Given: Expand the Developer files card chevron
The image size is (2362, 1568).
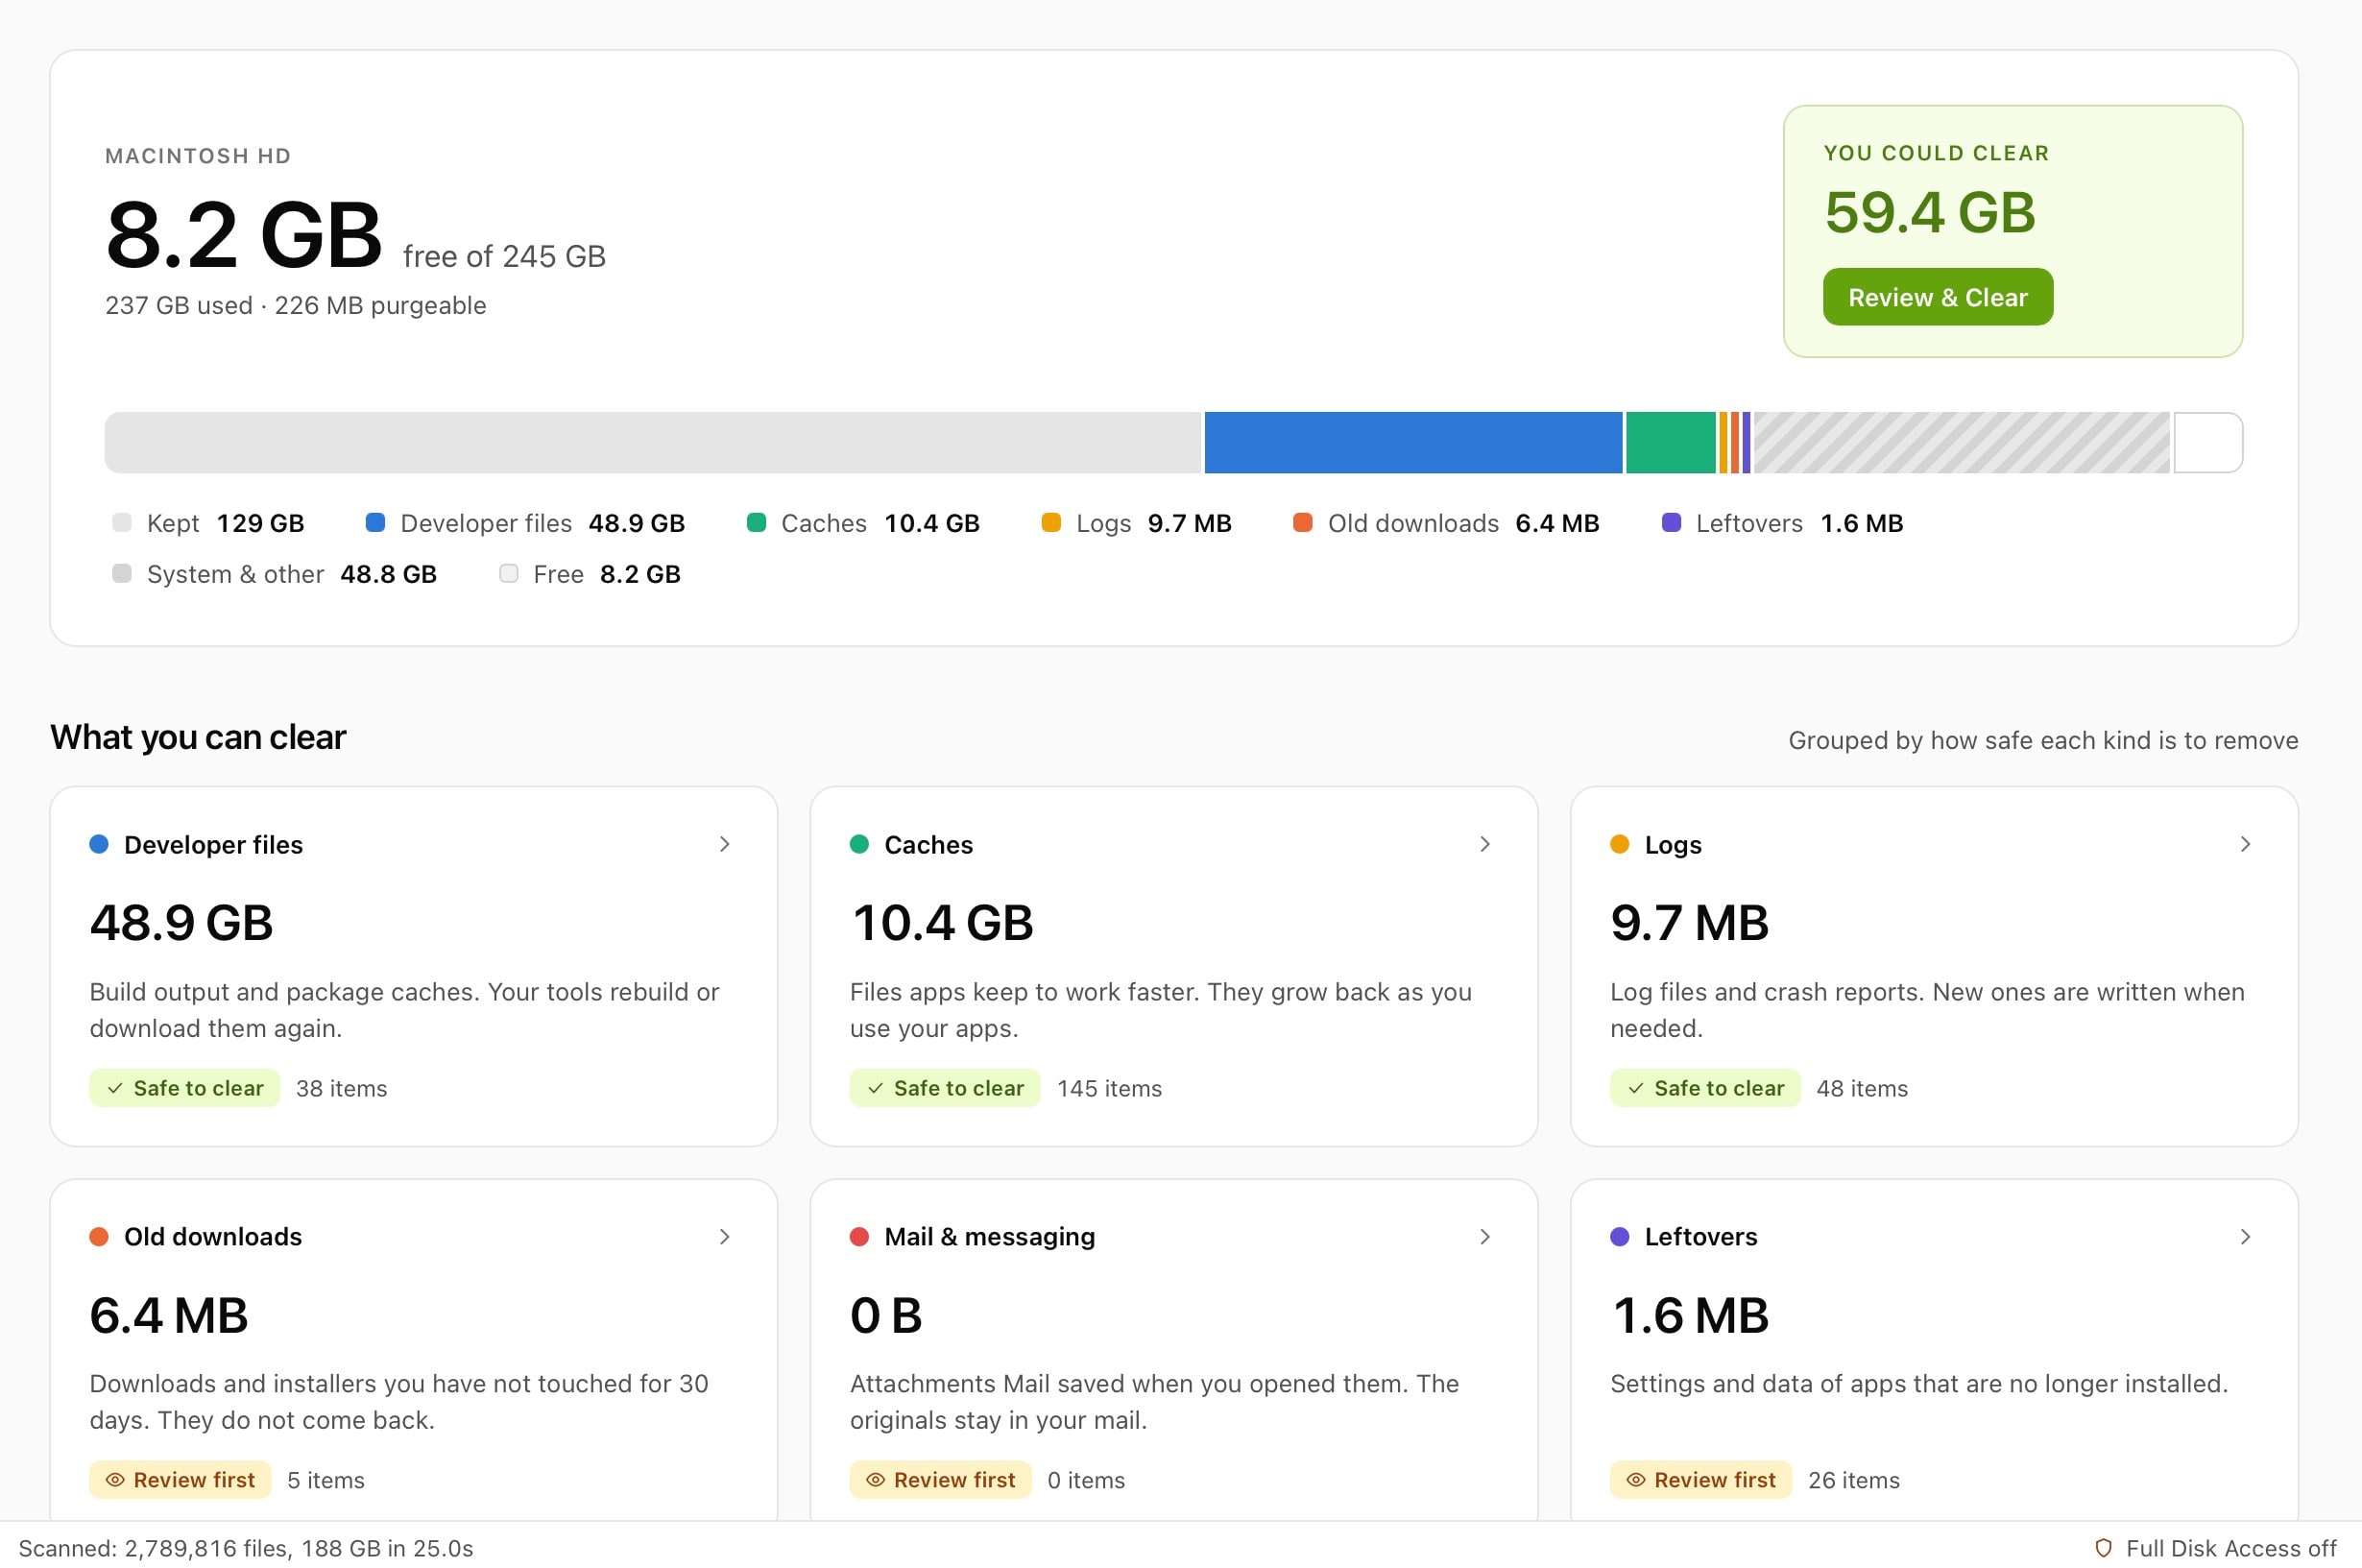Looking at the screenshot, I should click(x=725, y=844).
